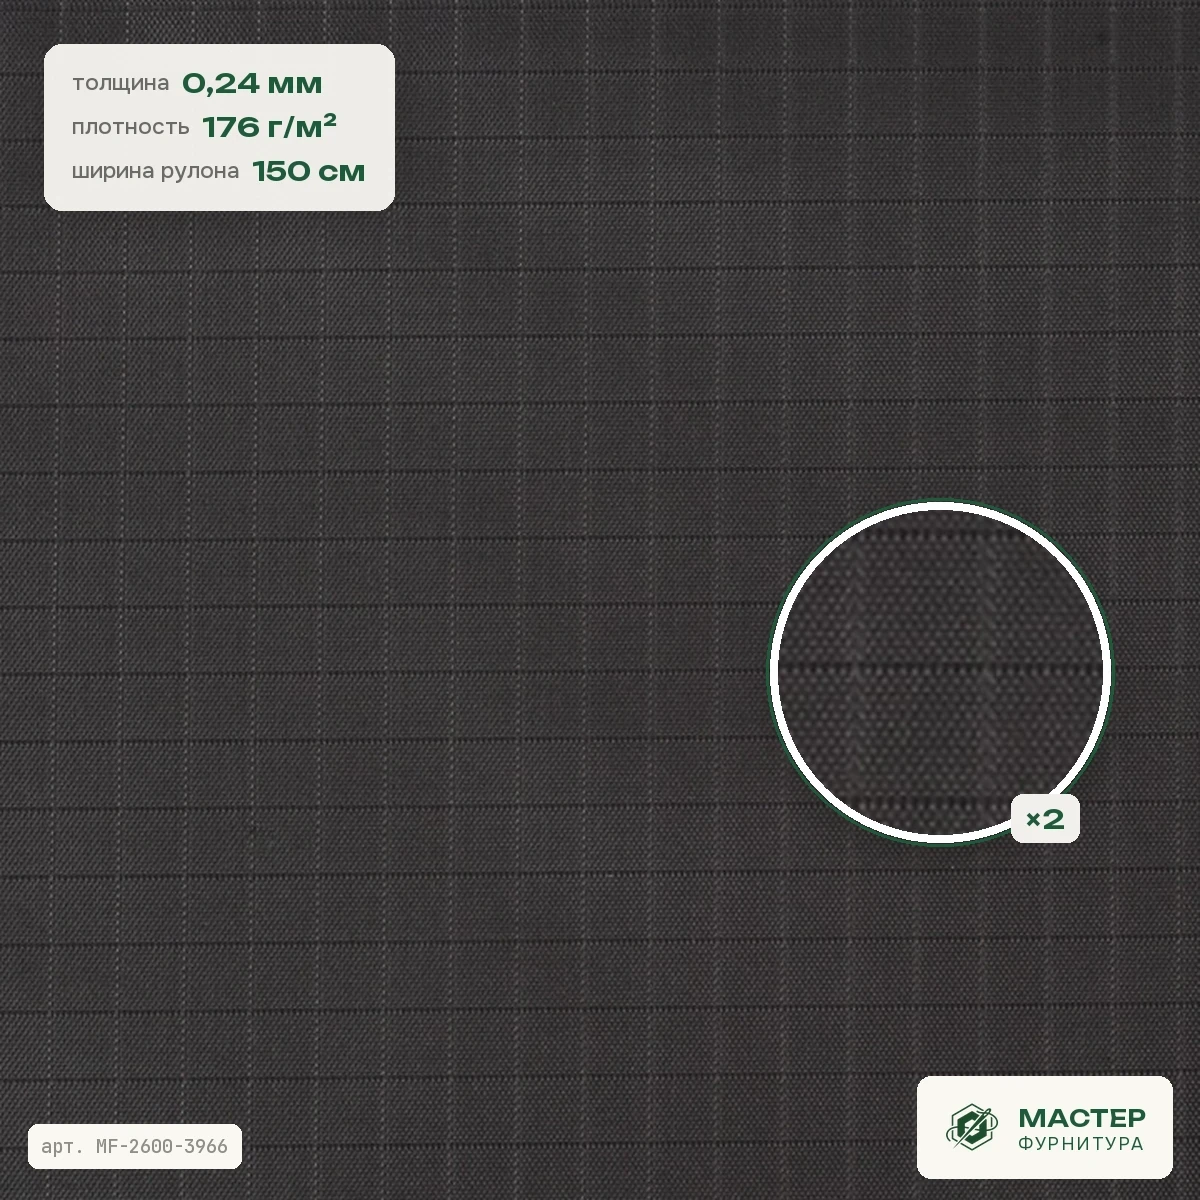Click the ×2 magnification badge
Screen dimensions: 1200x1200
pos(1045,820)
